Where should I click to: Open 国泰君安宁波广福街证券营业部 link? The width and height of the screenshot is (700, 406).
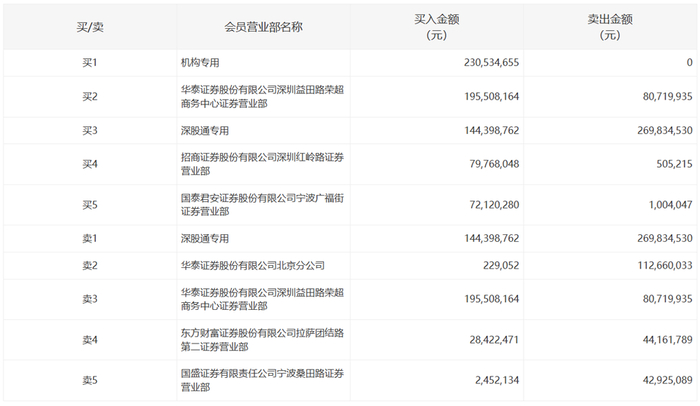[258, 204]
